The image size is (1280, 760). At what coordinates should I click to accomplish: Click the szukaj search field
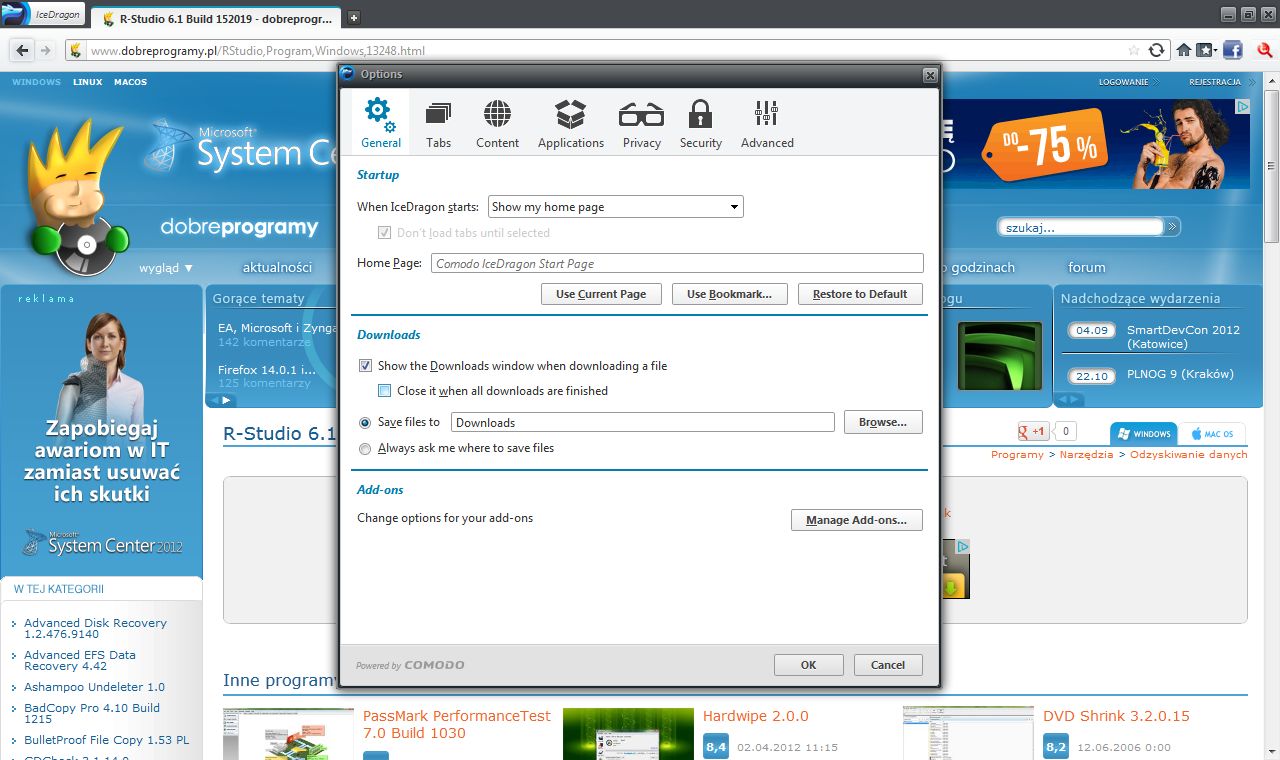click(x=1082, y=228)
